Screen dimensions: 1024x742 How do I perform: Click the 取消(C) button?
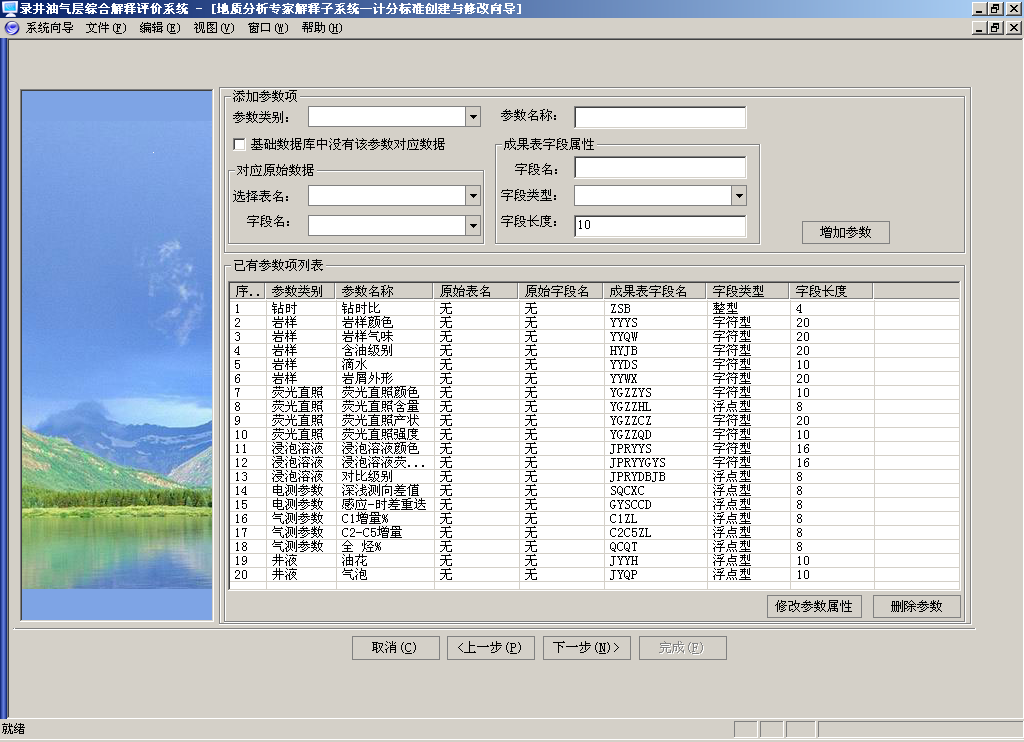tap(395, 647)
